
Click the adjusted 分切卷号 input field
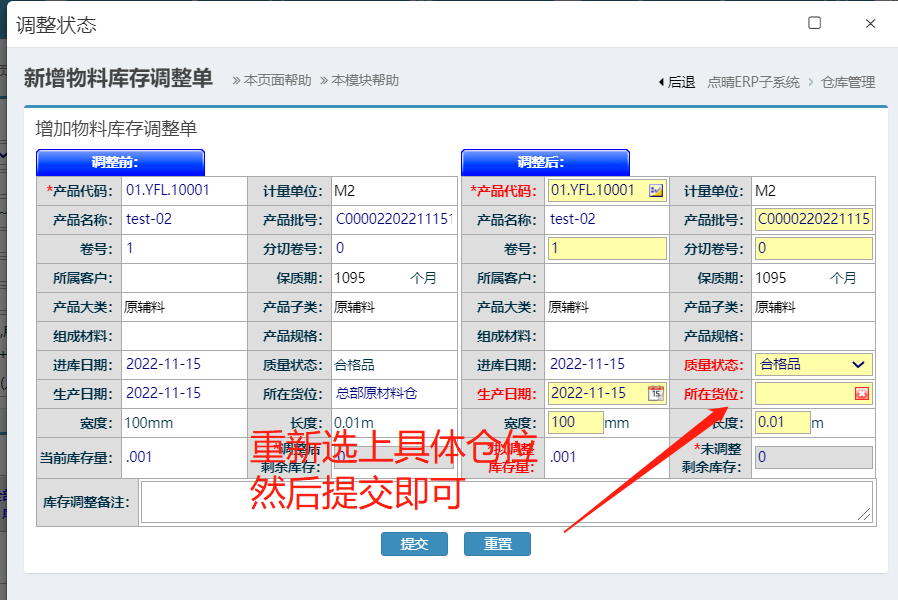813,248
